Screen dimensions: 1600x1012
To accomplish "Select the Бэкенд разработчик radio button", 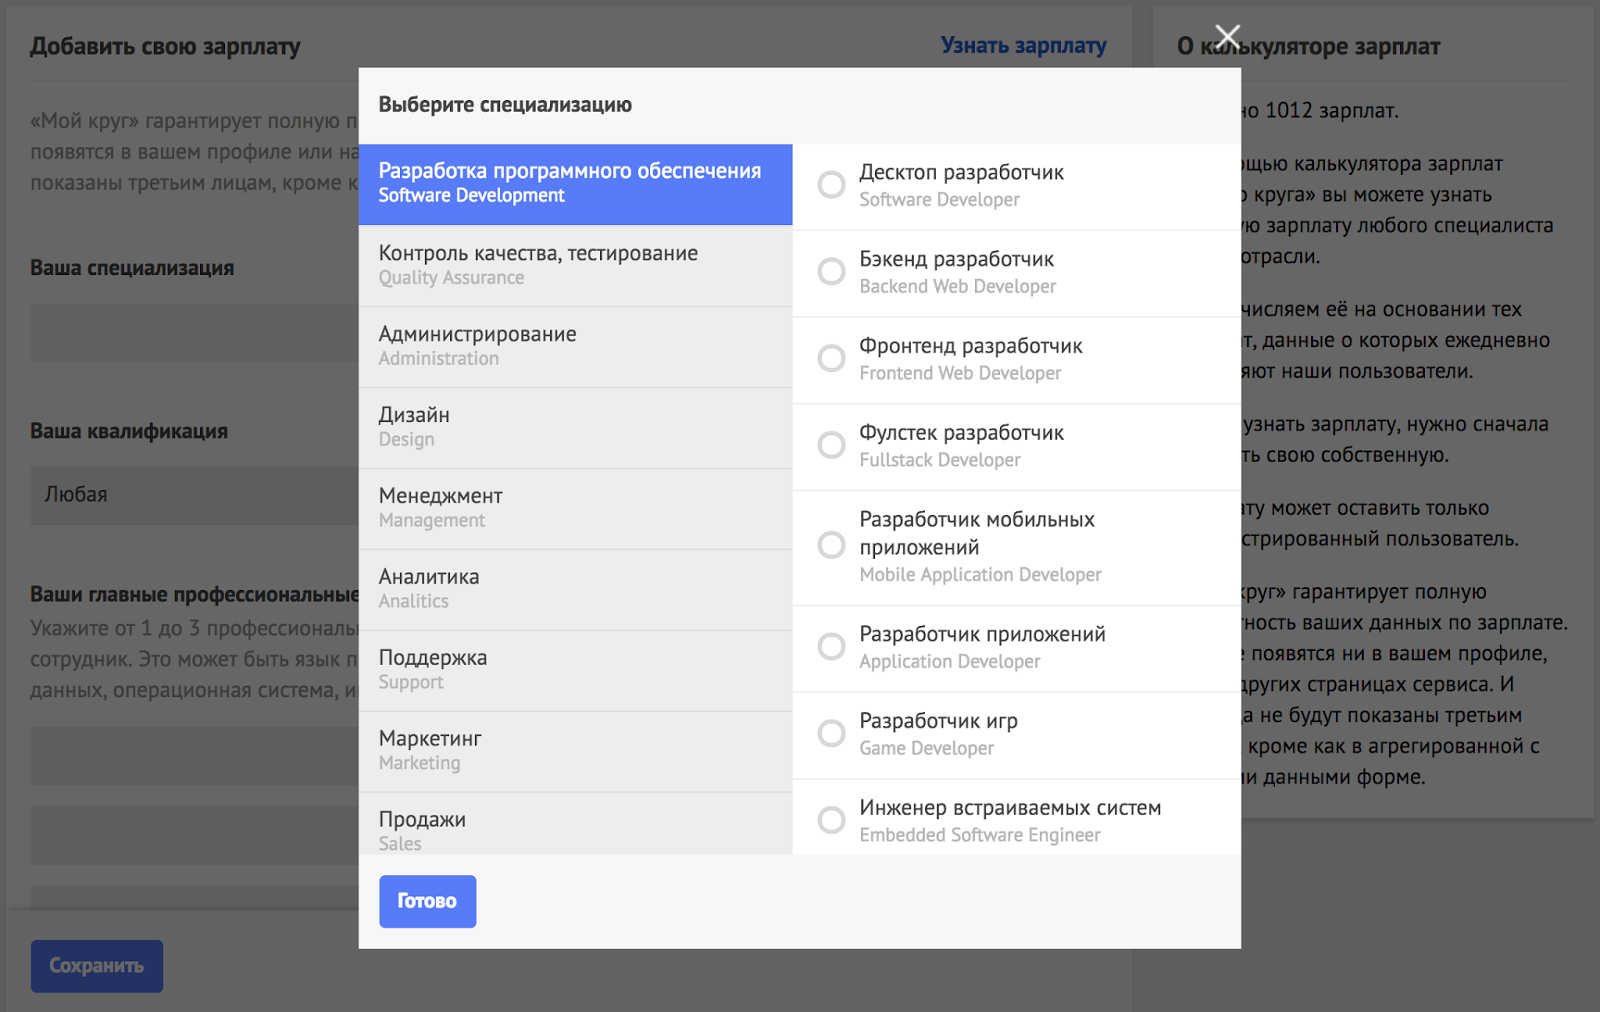I will pos(831,272).
